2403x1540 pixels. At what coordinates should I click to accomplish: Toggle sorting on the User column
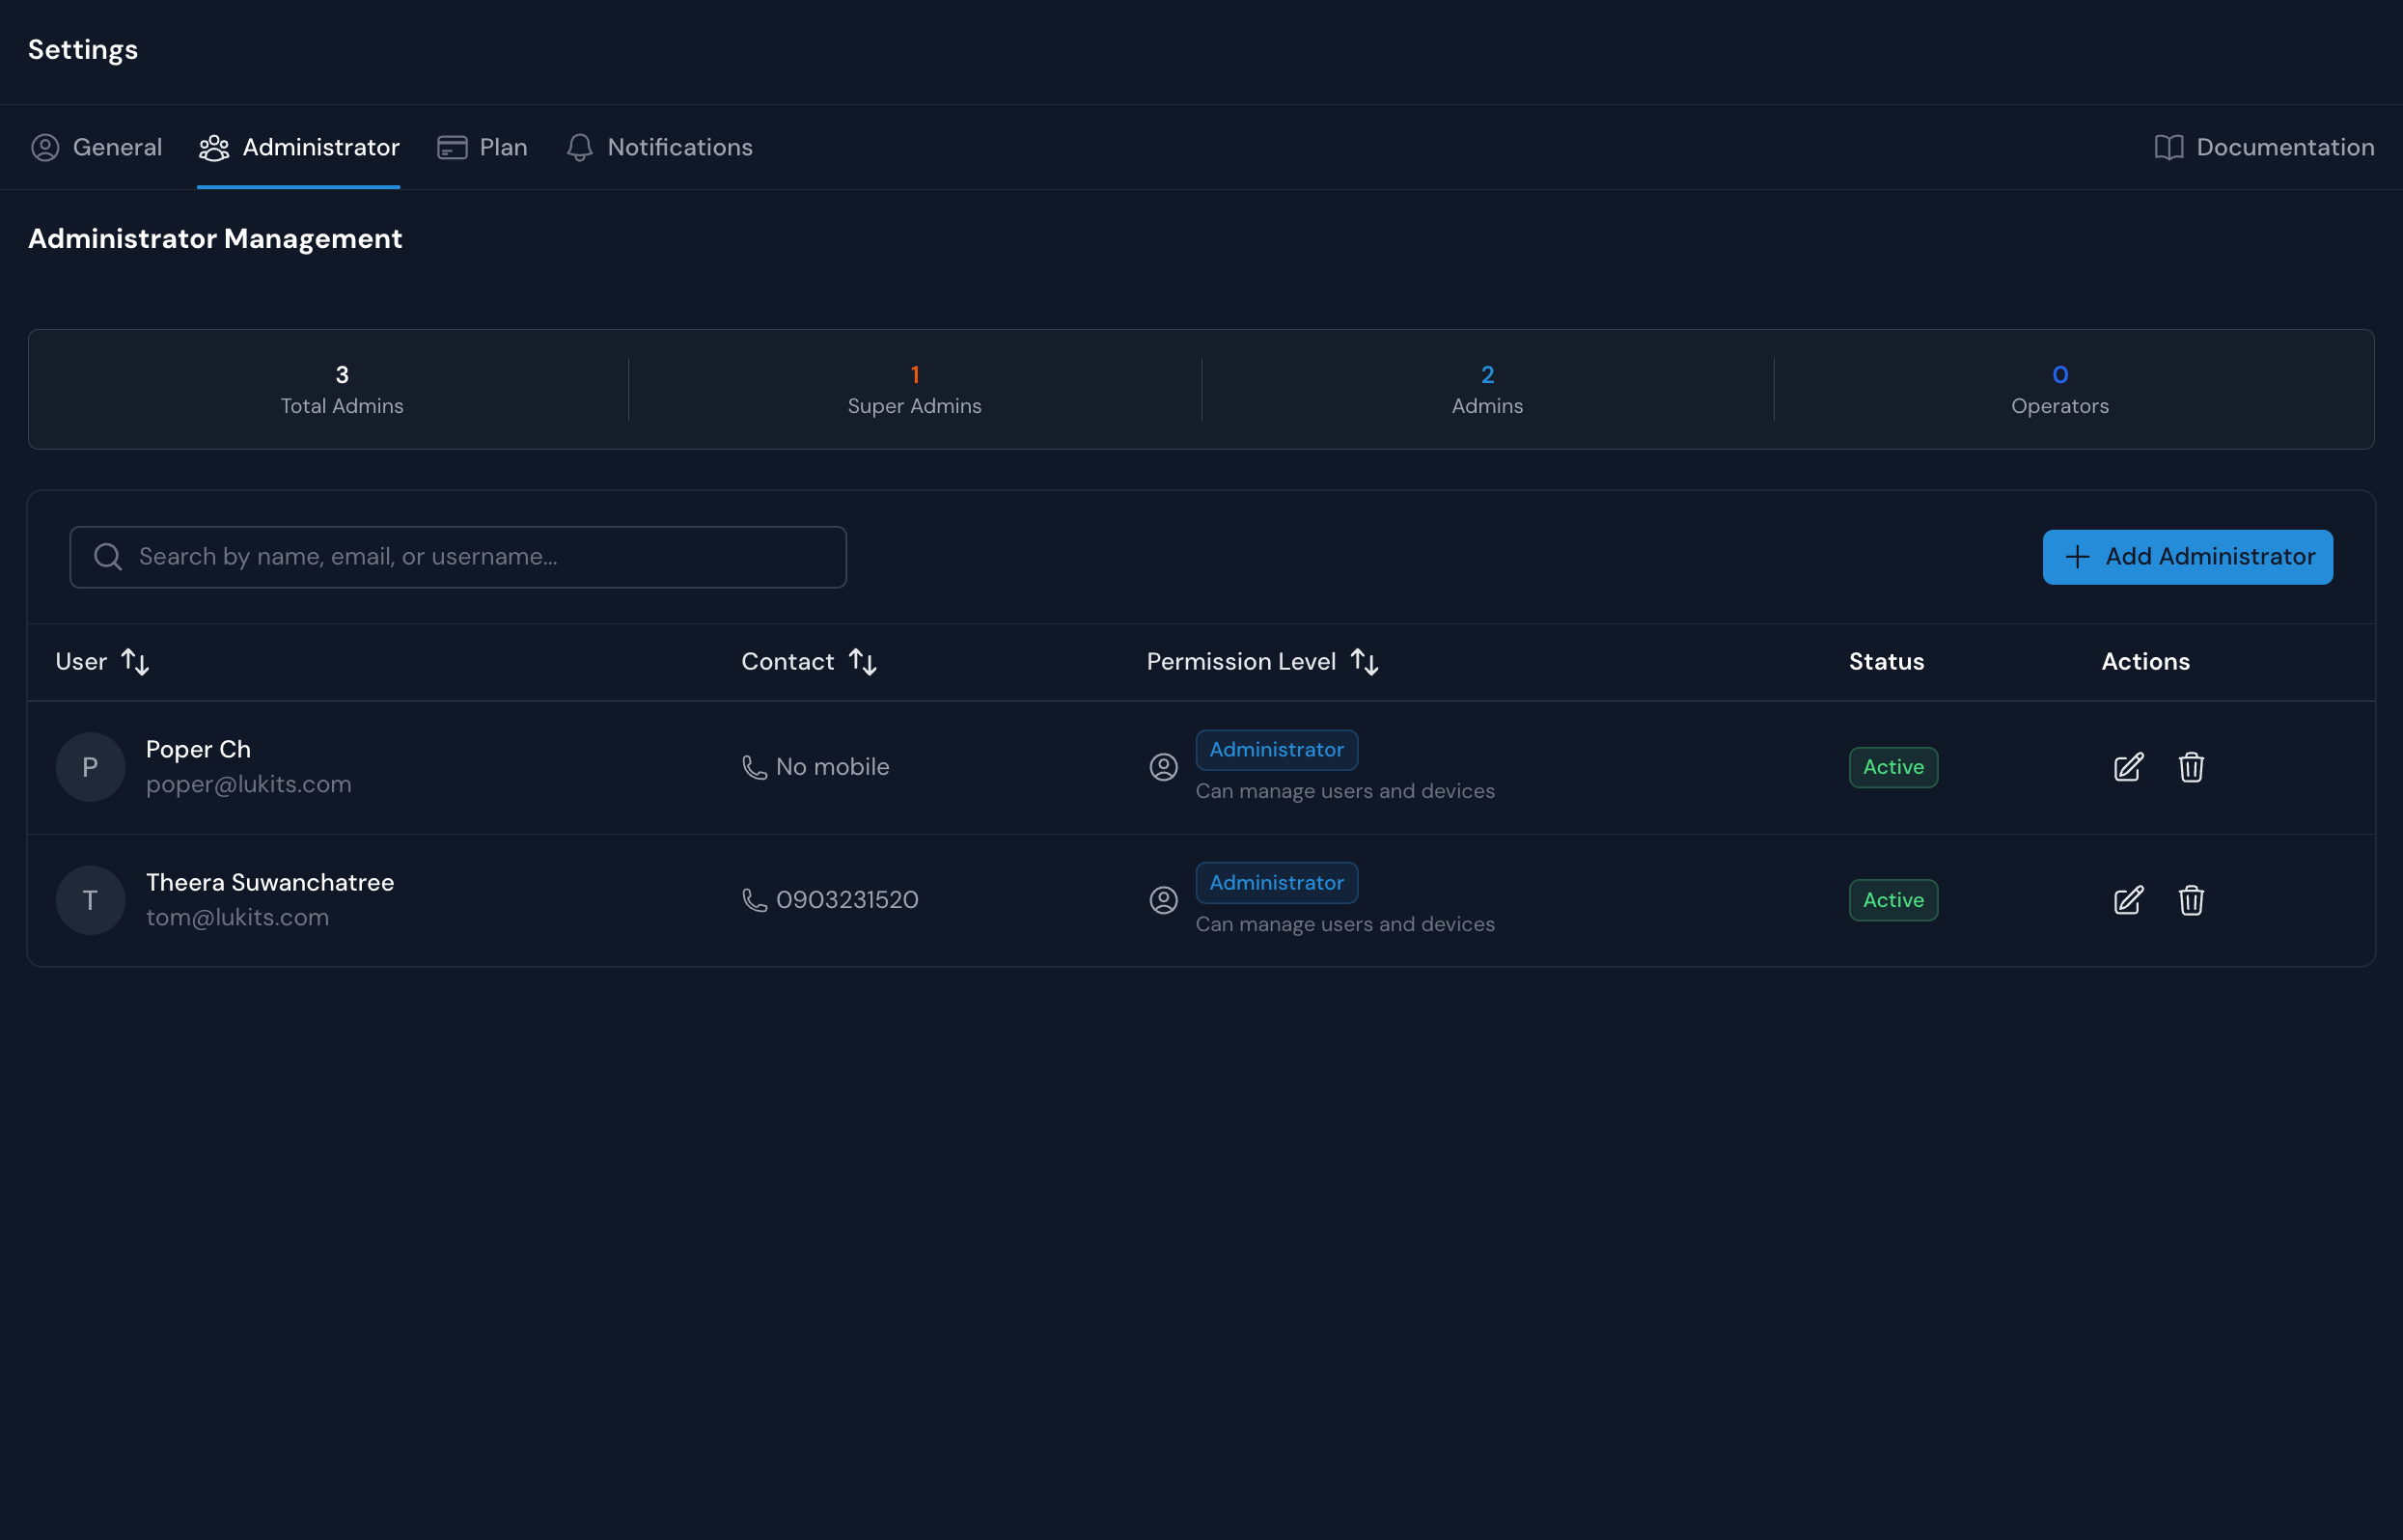point(136,661)
